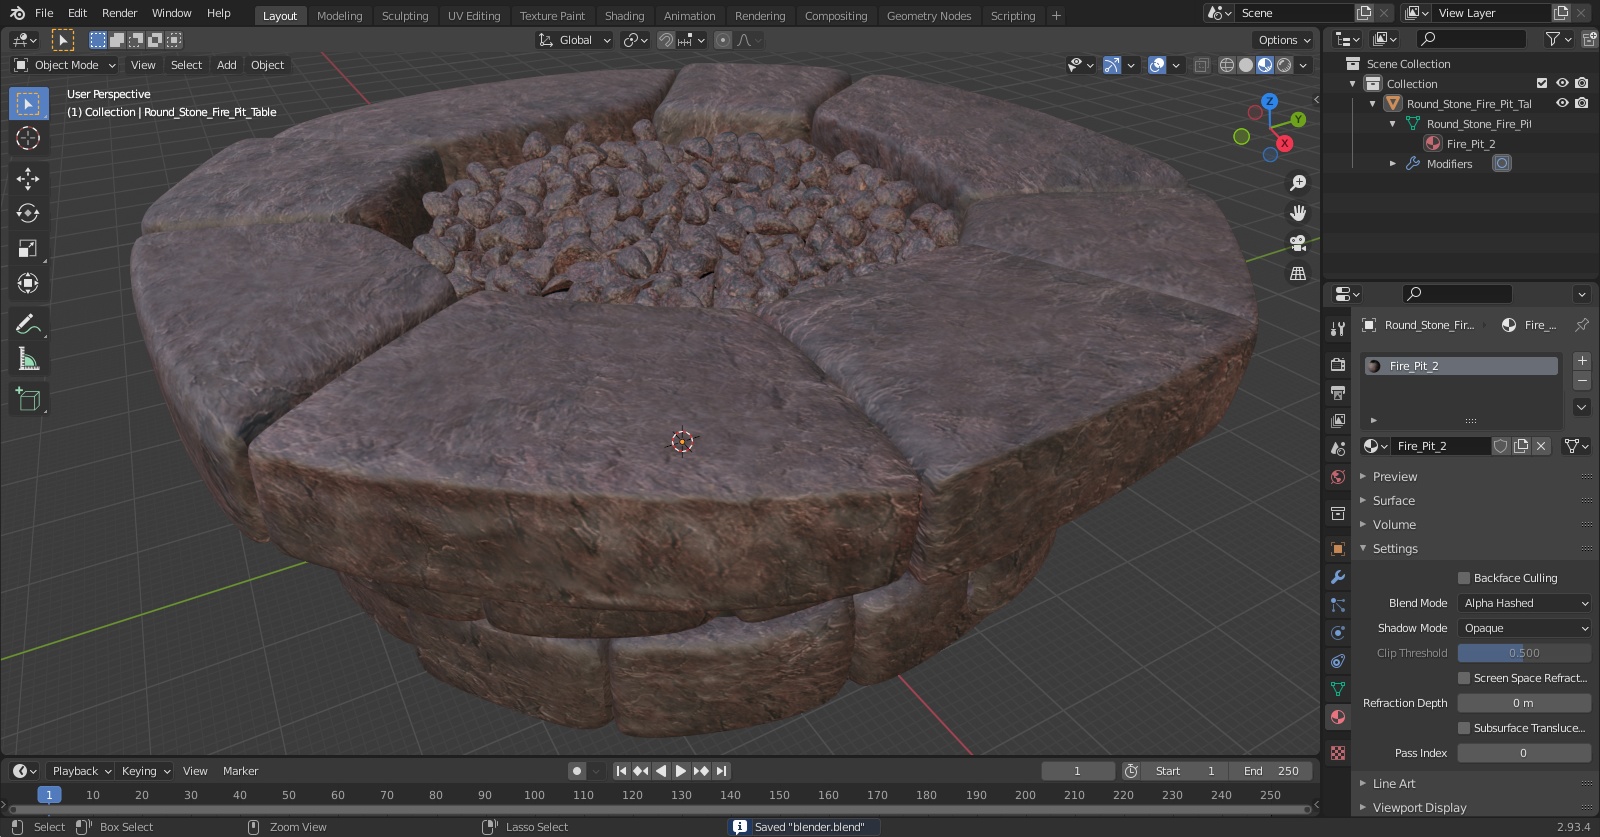
Task: Open the Particles properties tab
Action: pyautogui.click(x=1337, y=604)
